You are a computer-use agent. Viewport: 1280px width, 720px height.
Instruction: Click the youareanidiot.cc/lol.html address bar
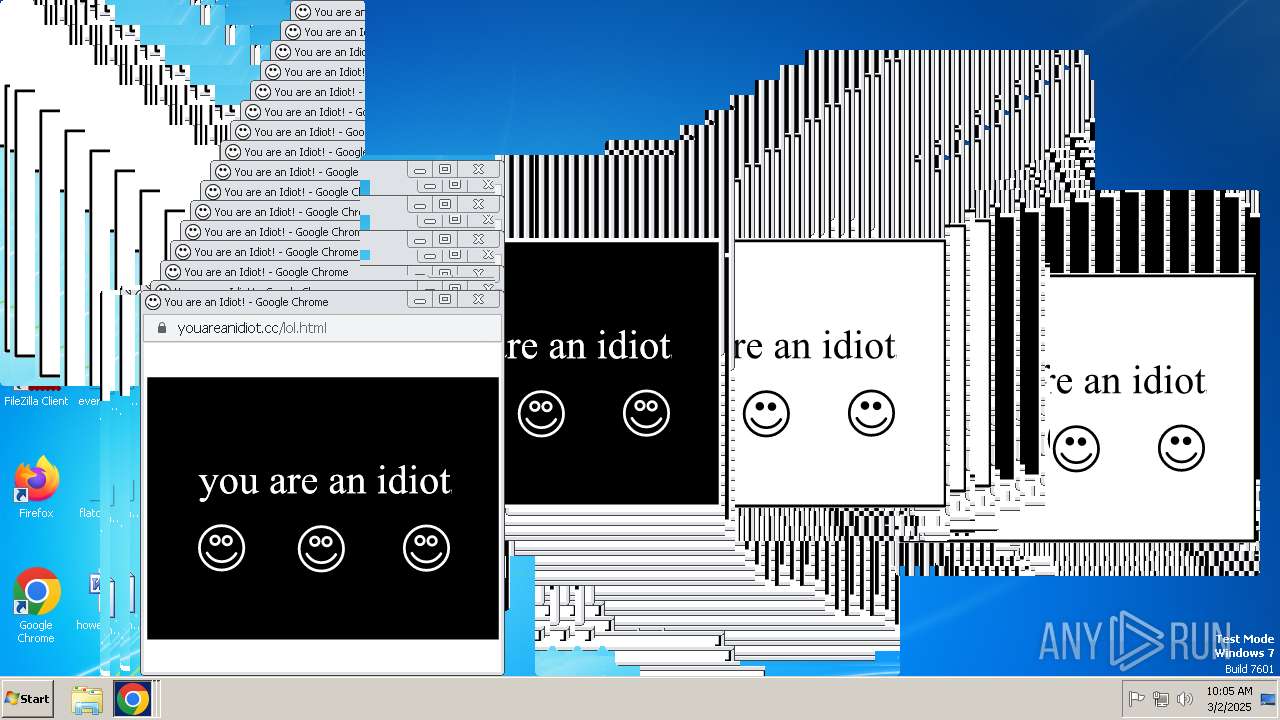coord(322,328)
